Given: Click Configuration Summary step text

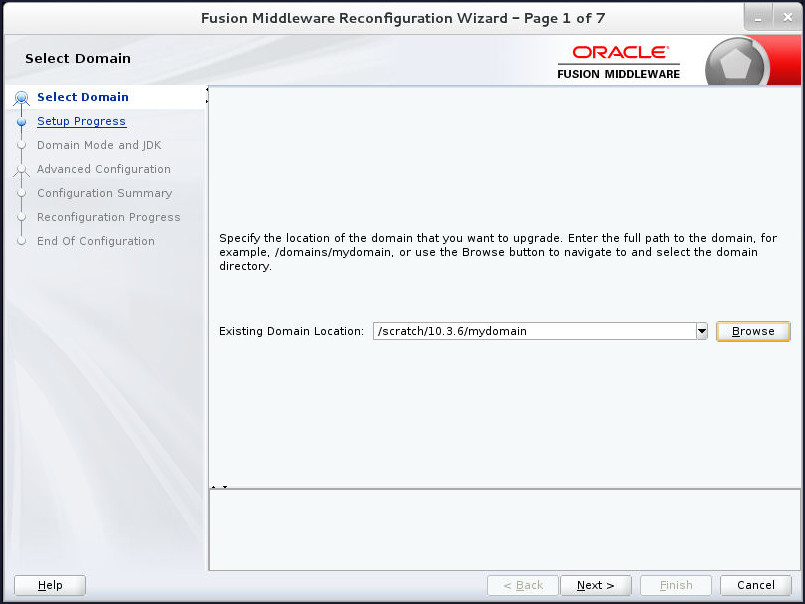Looking at the screenshot, I should [105, 193].
